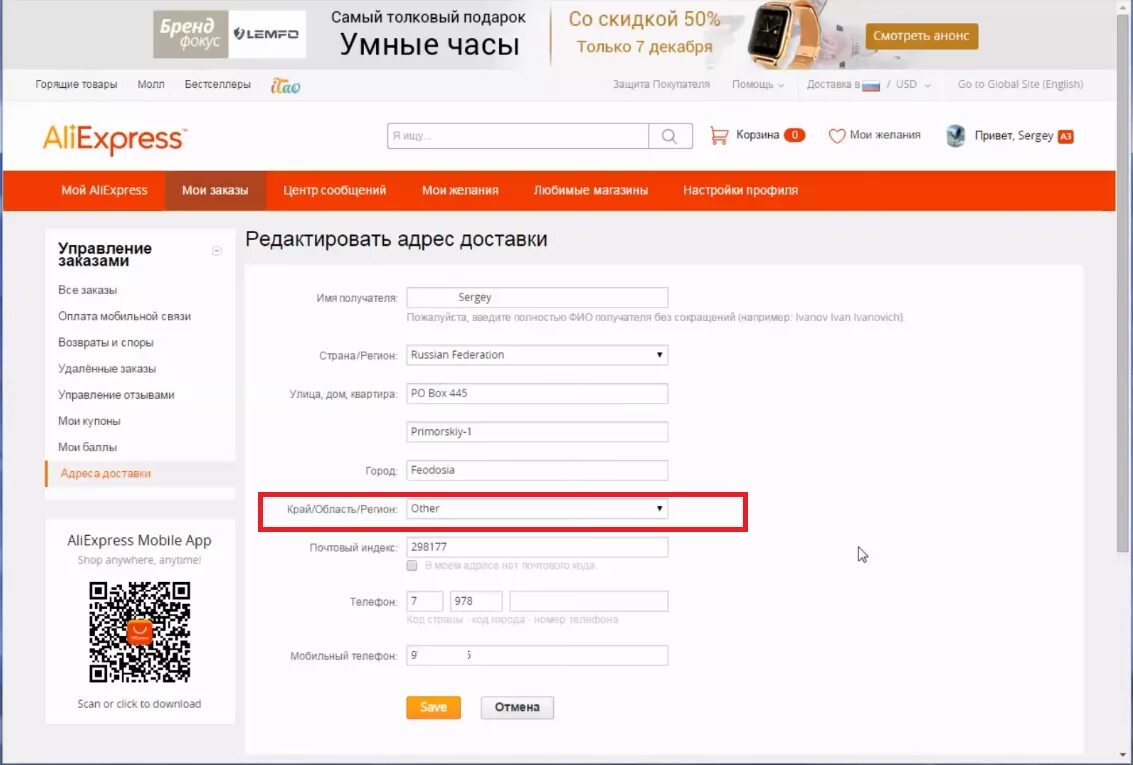Click the search magnifier icon

670,136
